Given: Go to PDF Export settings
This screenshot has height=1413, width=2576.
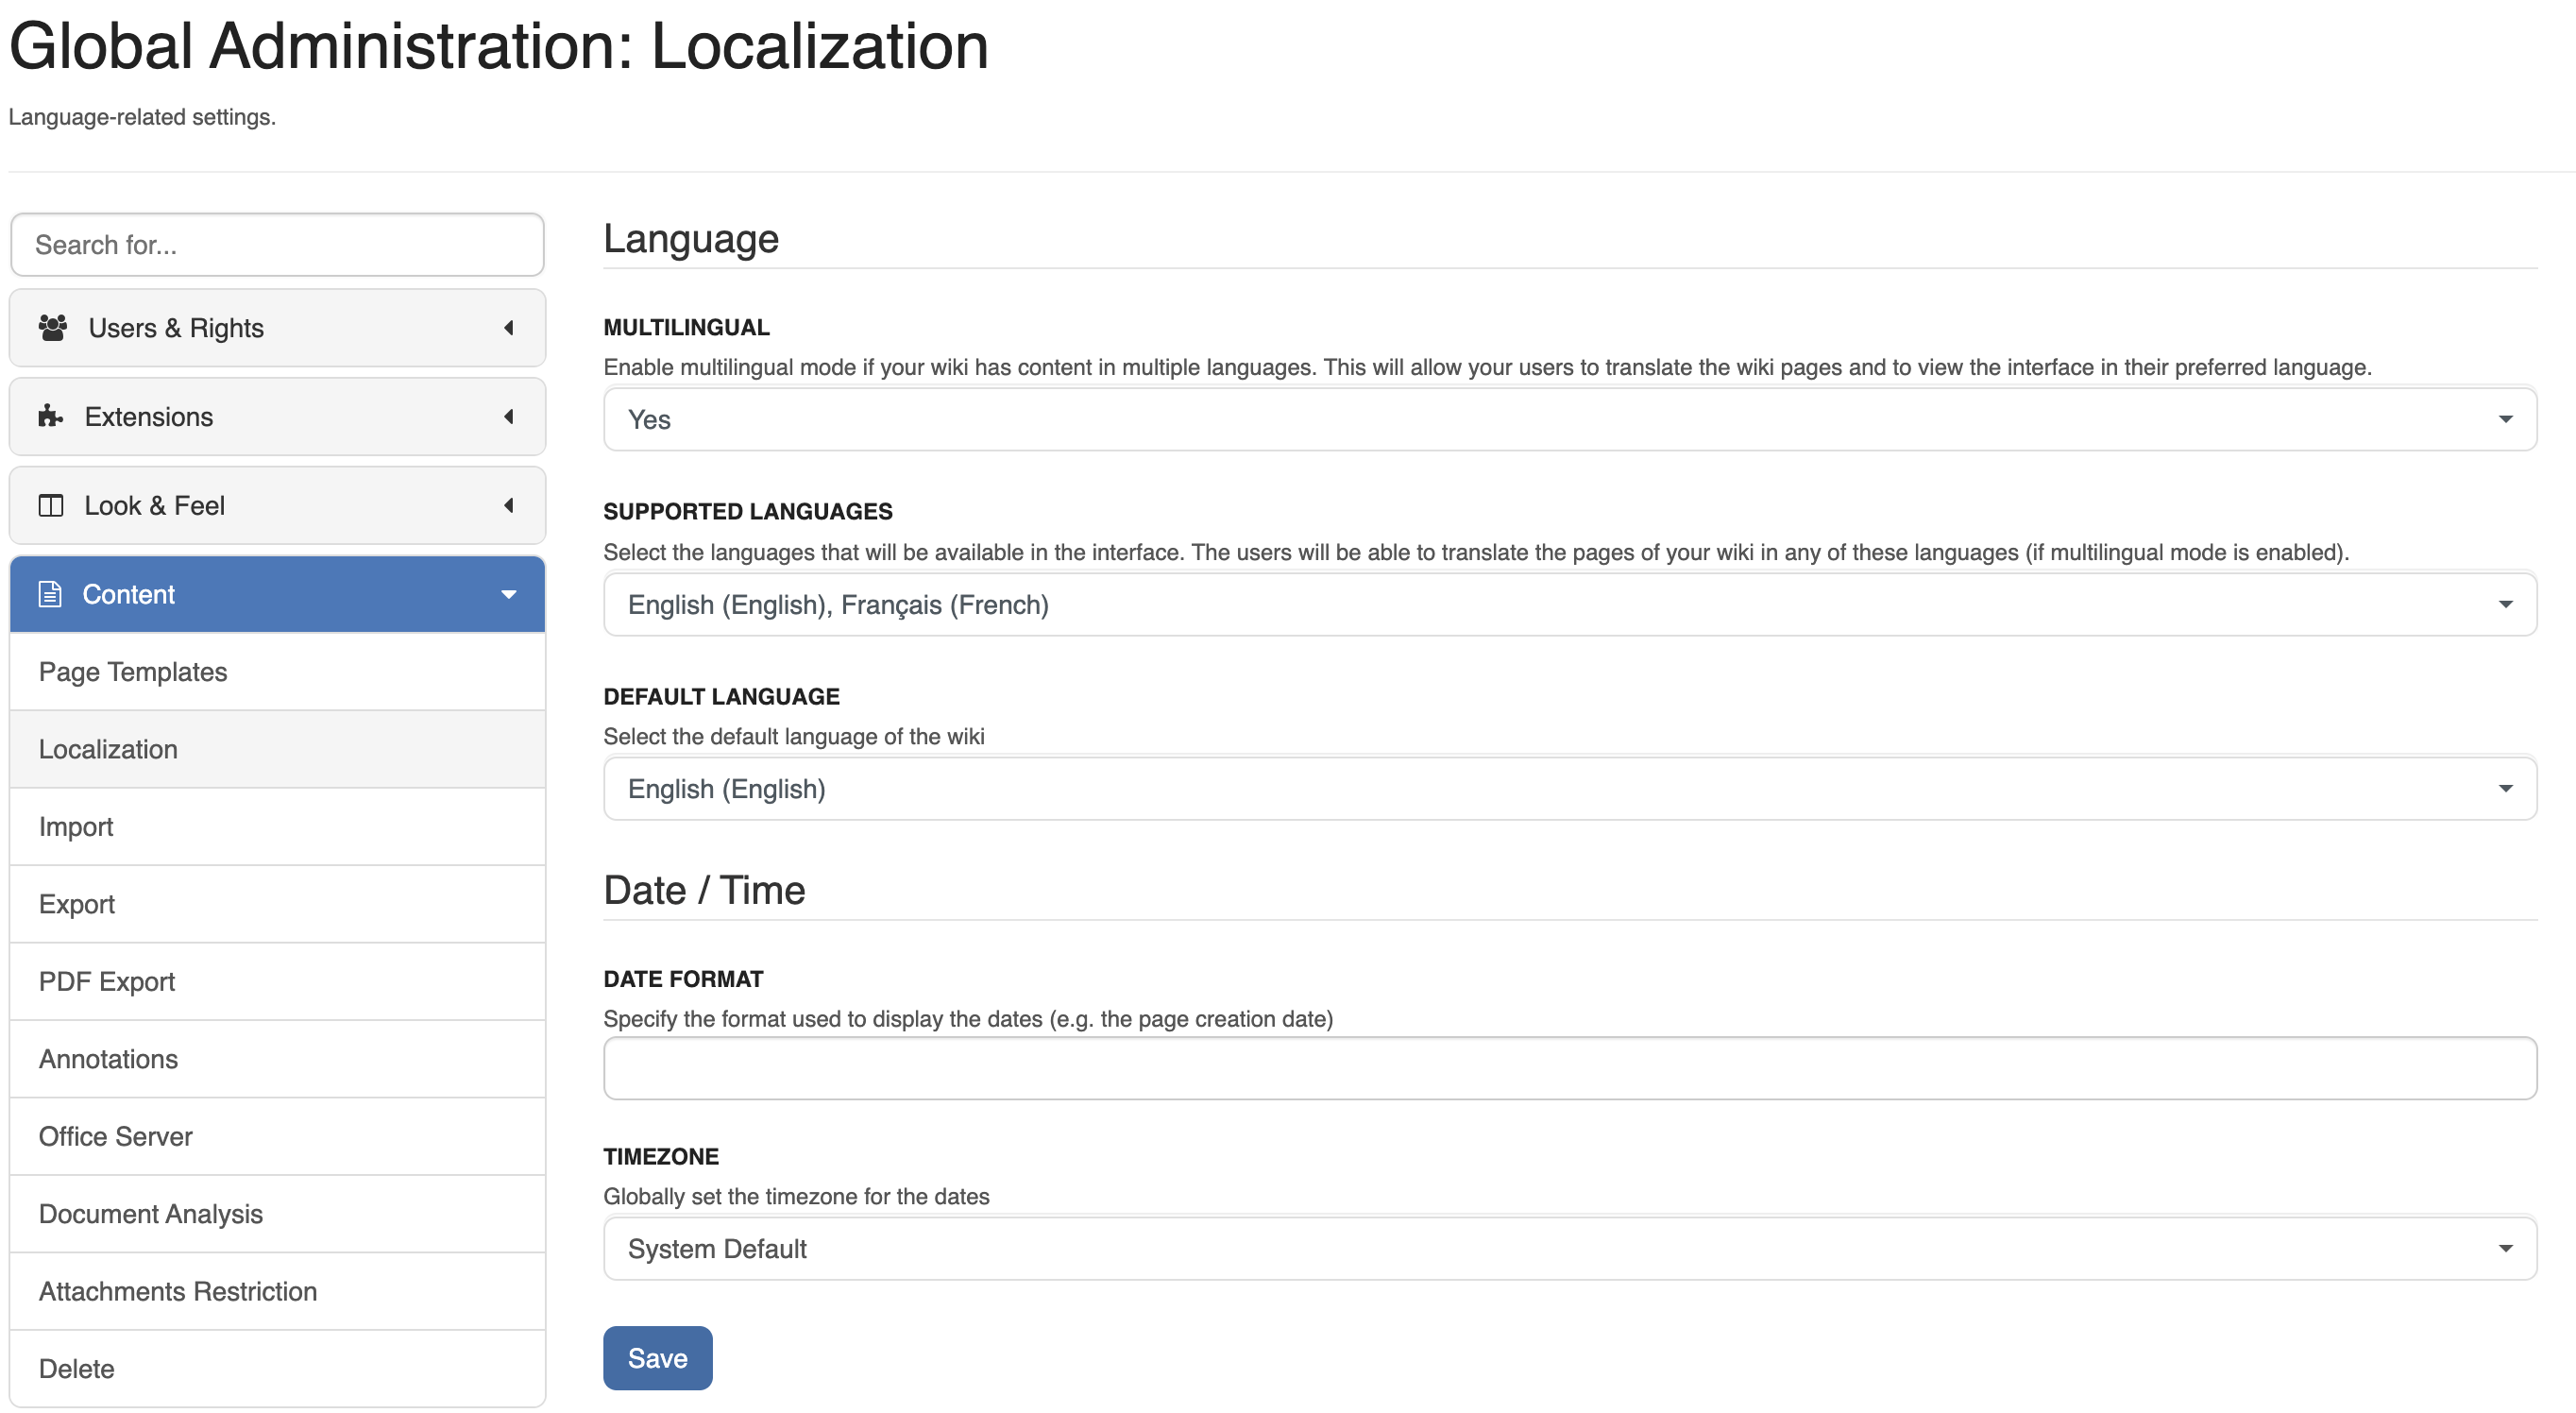Looking at the screenshot, I should (x=277, y=981).
